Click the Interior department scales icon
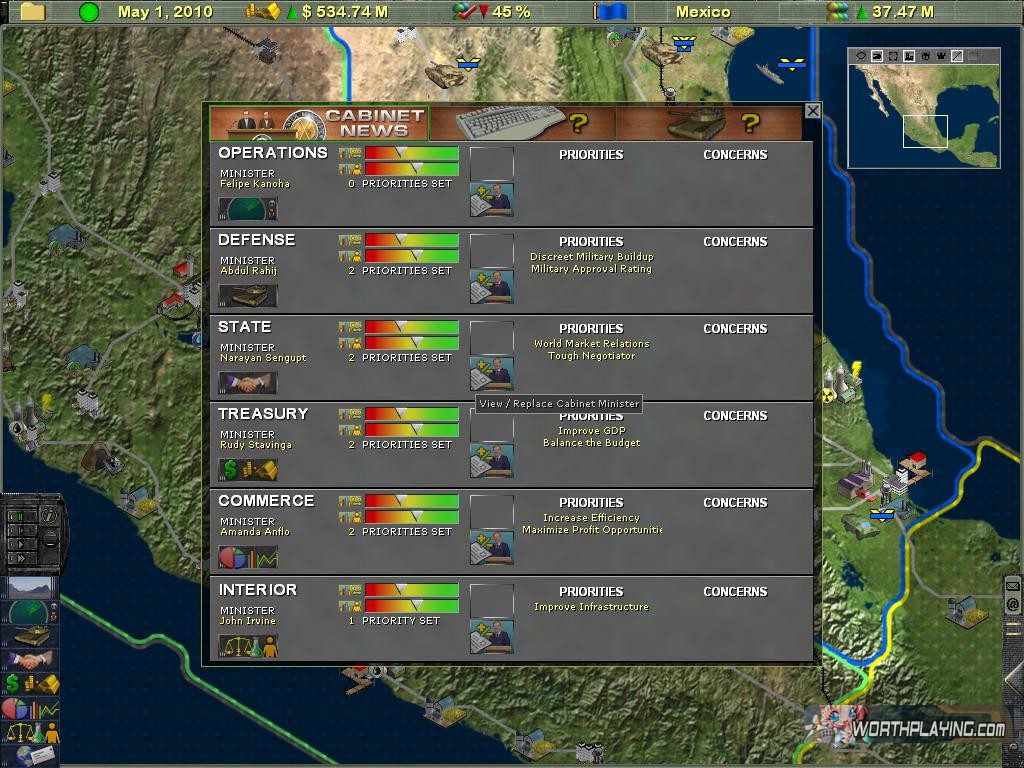The height and width of the screenshot is (768, 1024). (x=248, y=646)
